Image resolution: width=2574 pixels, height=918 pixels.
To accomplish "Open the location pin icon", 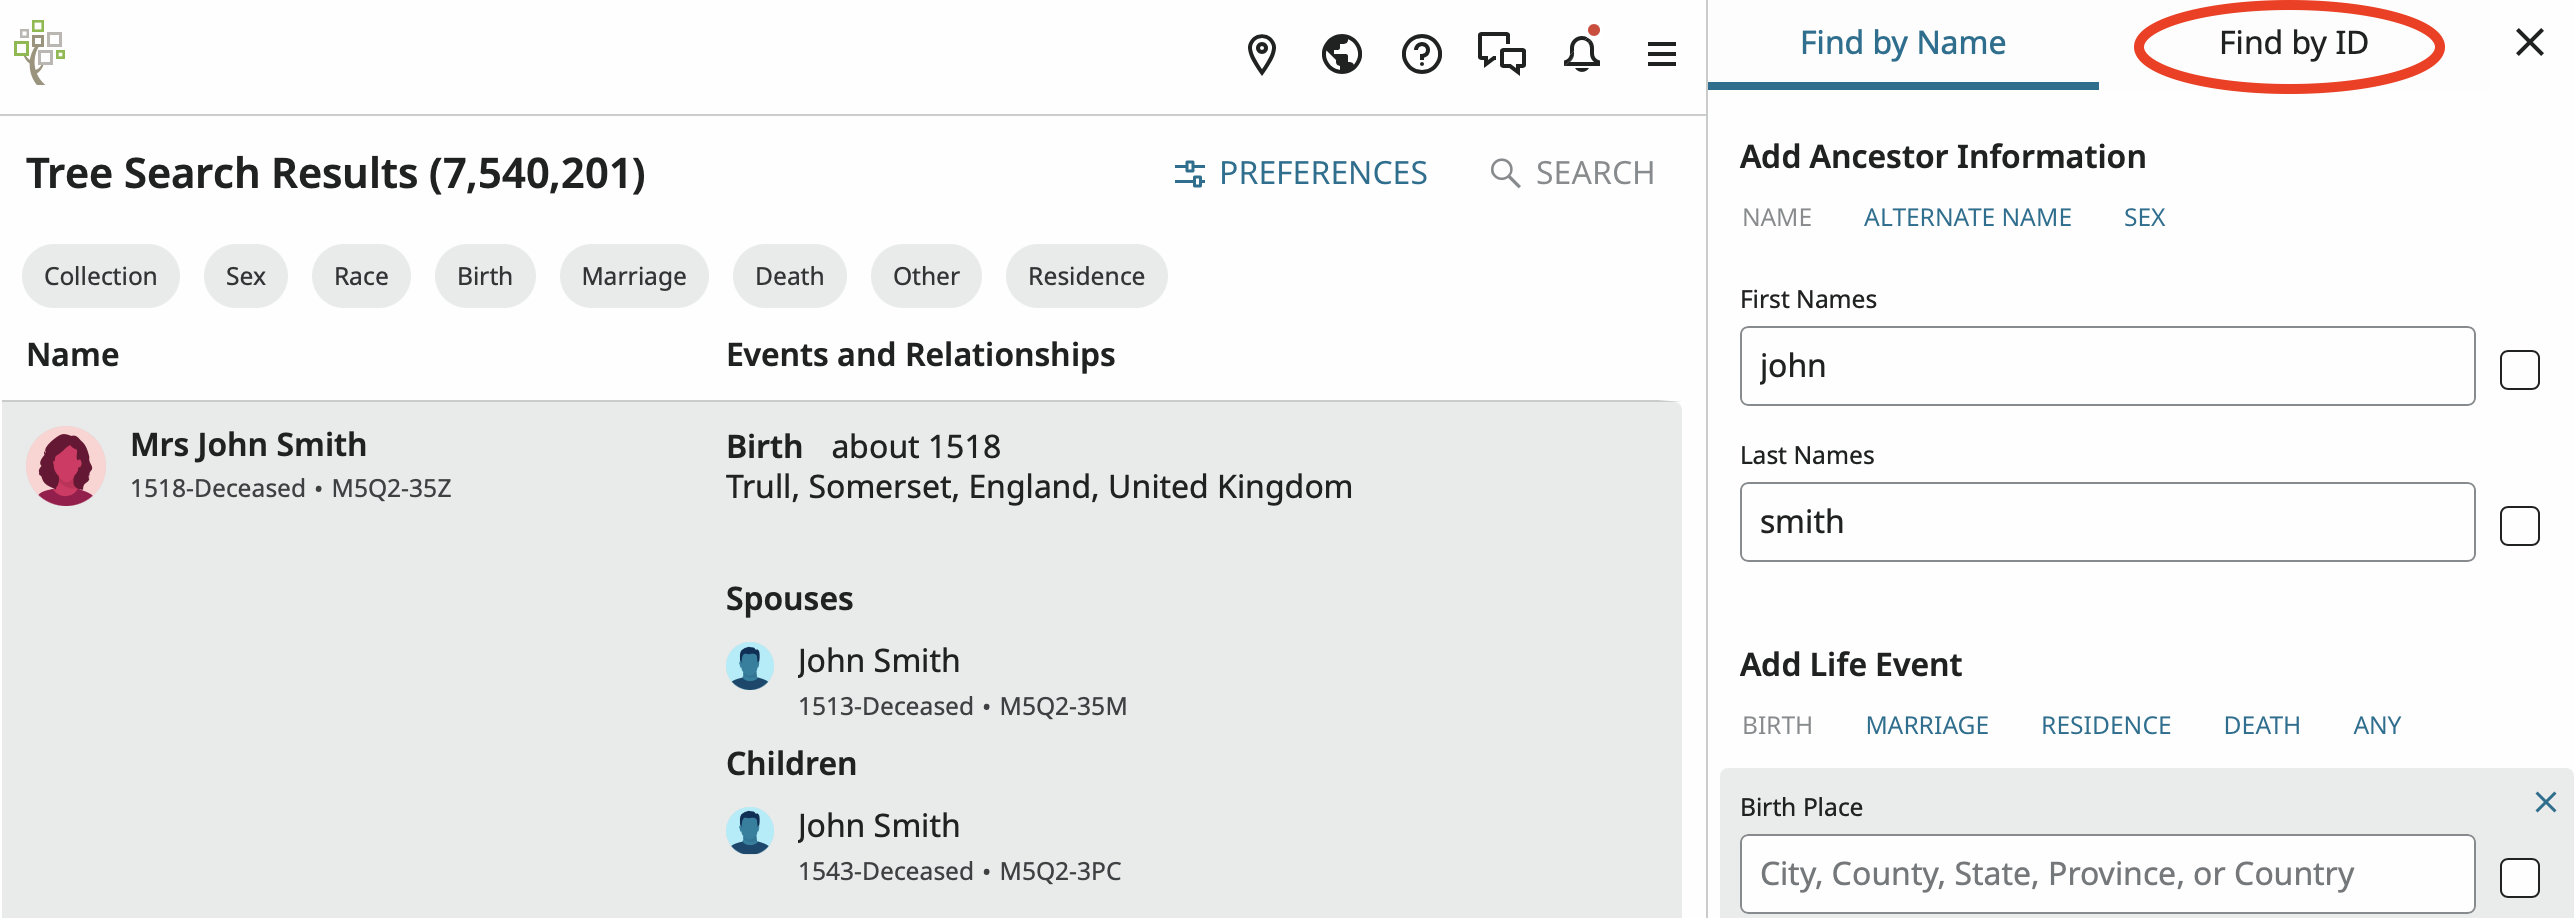I will click(x=1262, y=54).
